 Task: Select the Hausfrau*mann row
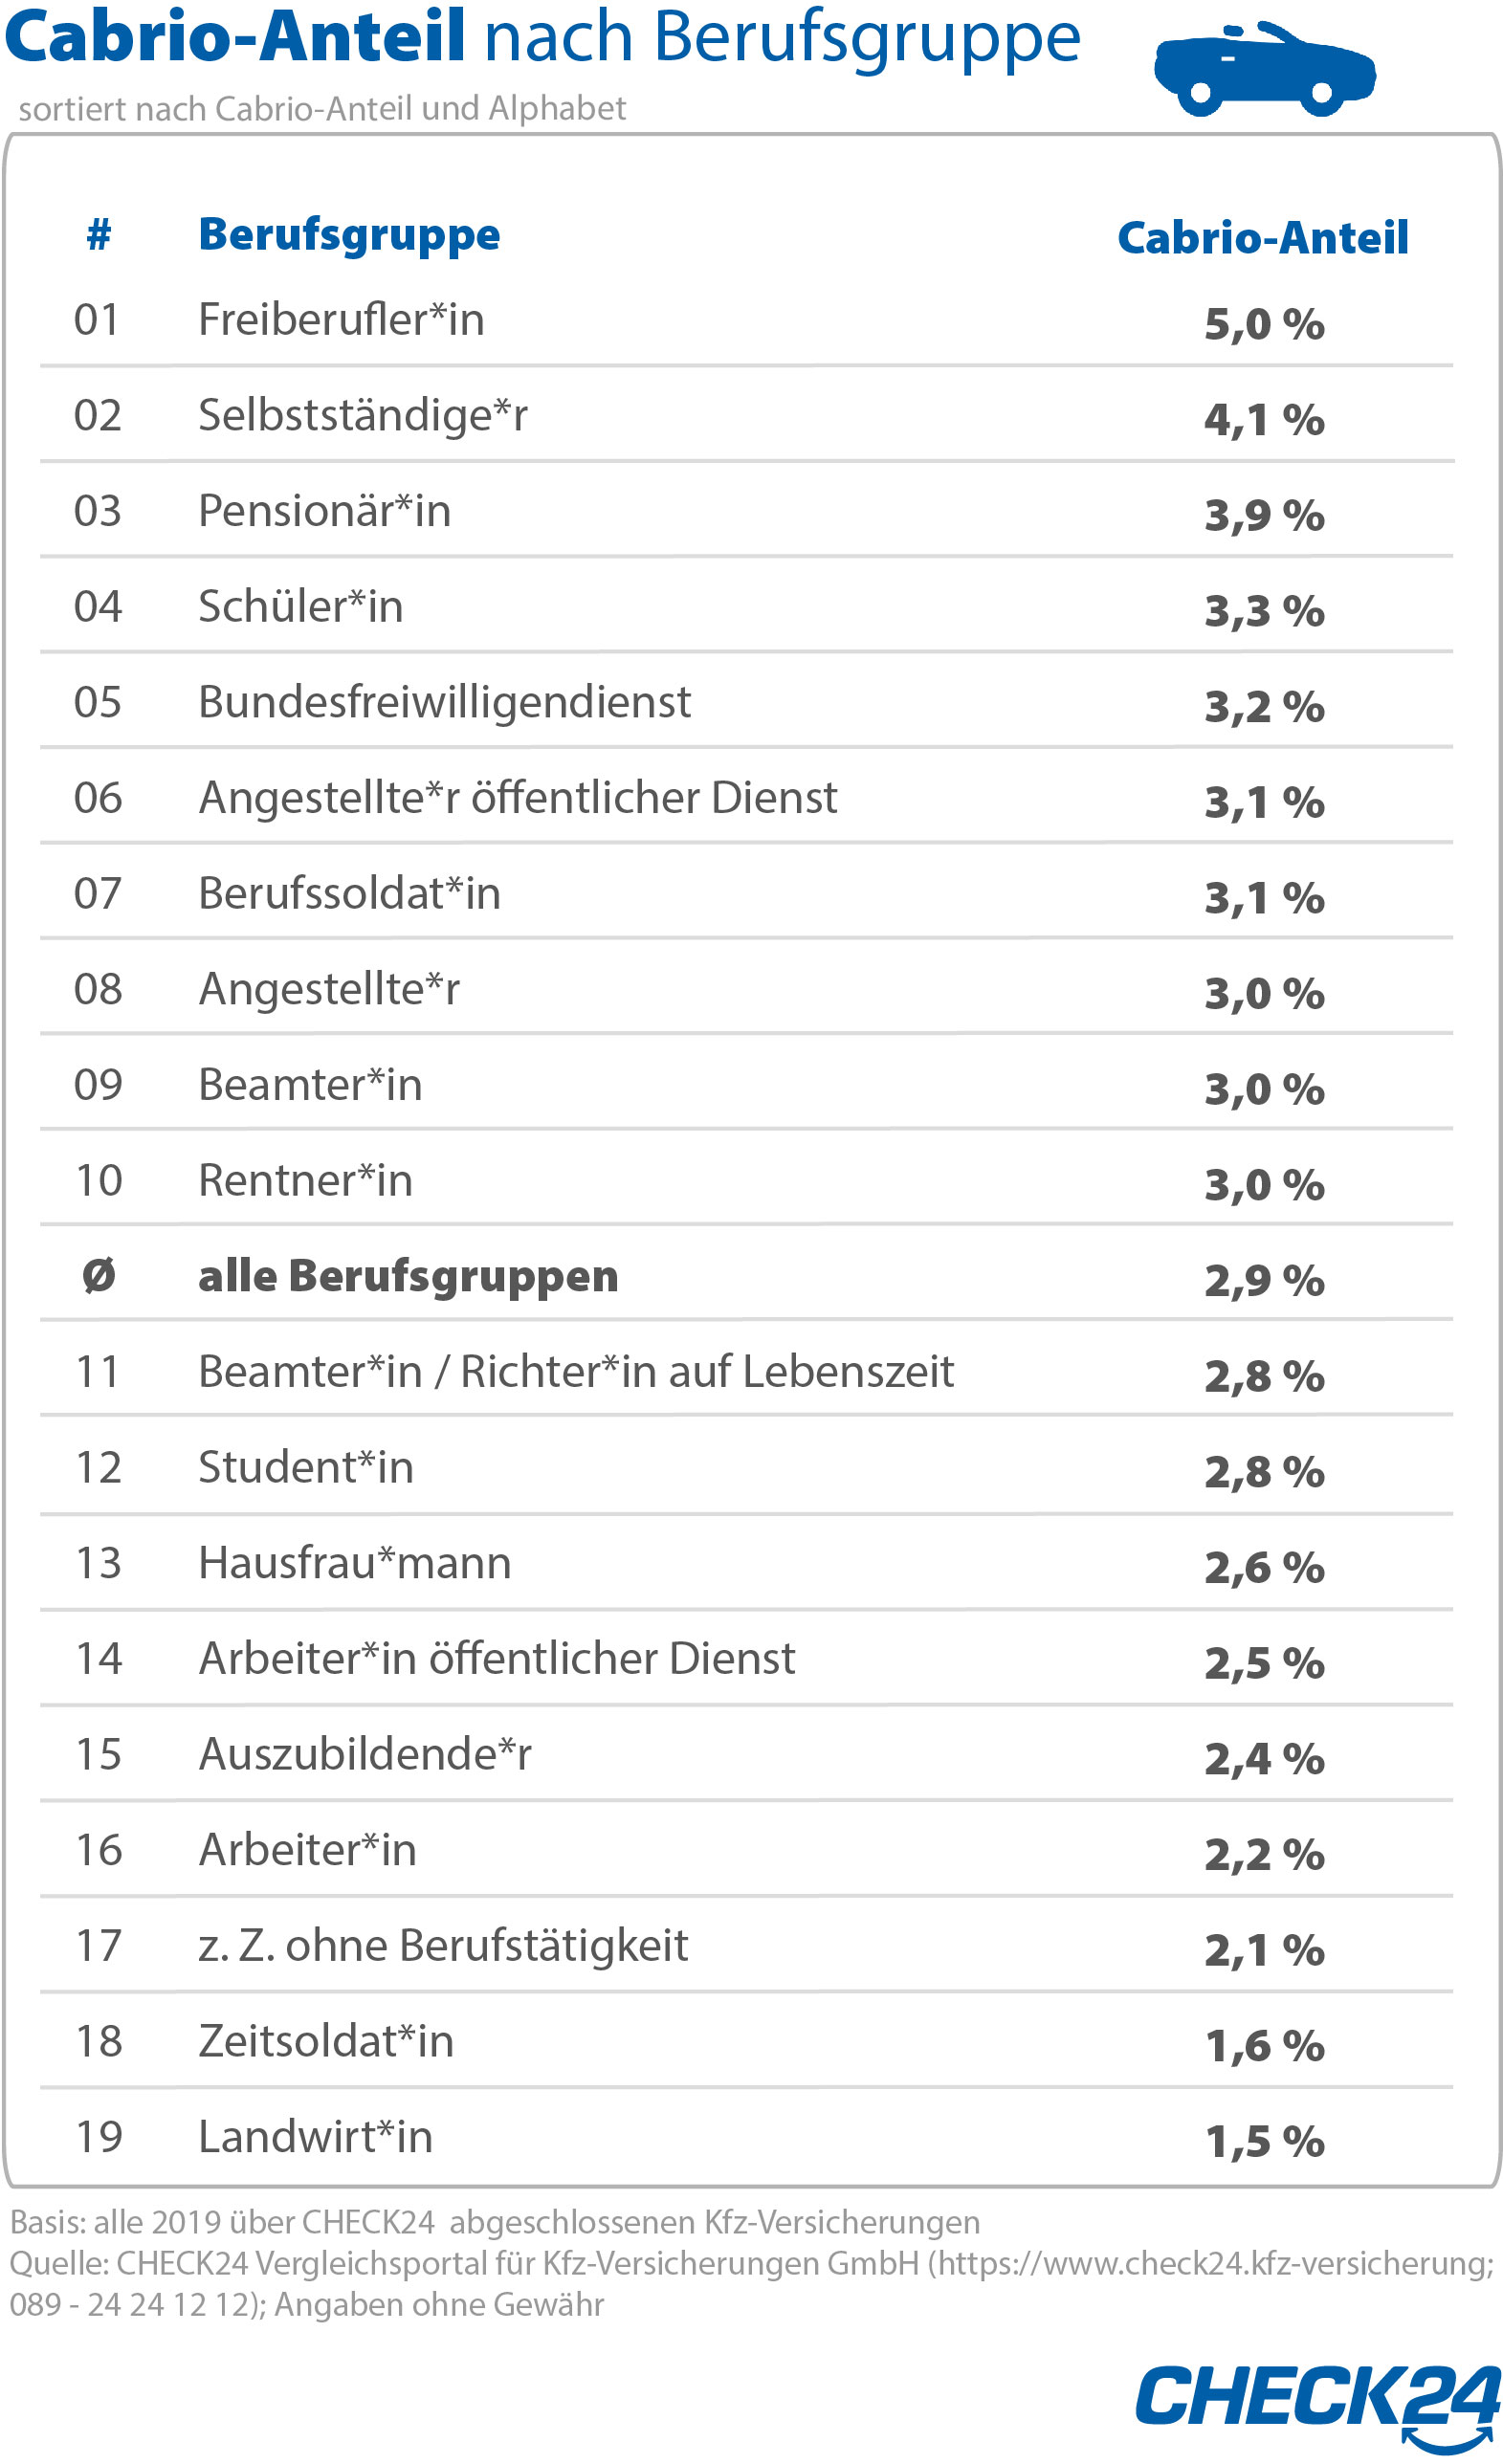pos(354,1563)
